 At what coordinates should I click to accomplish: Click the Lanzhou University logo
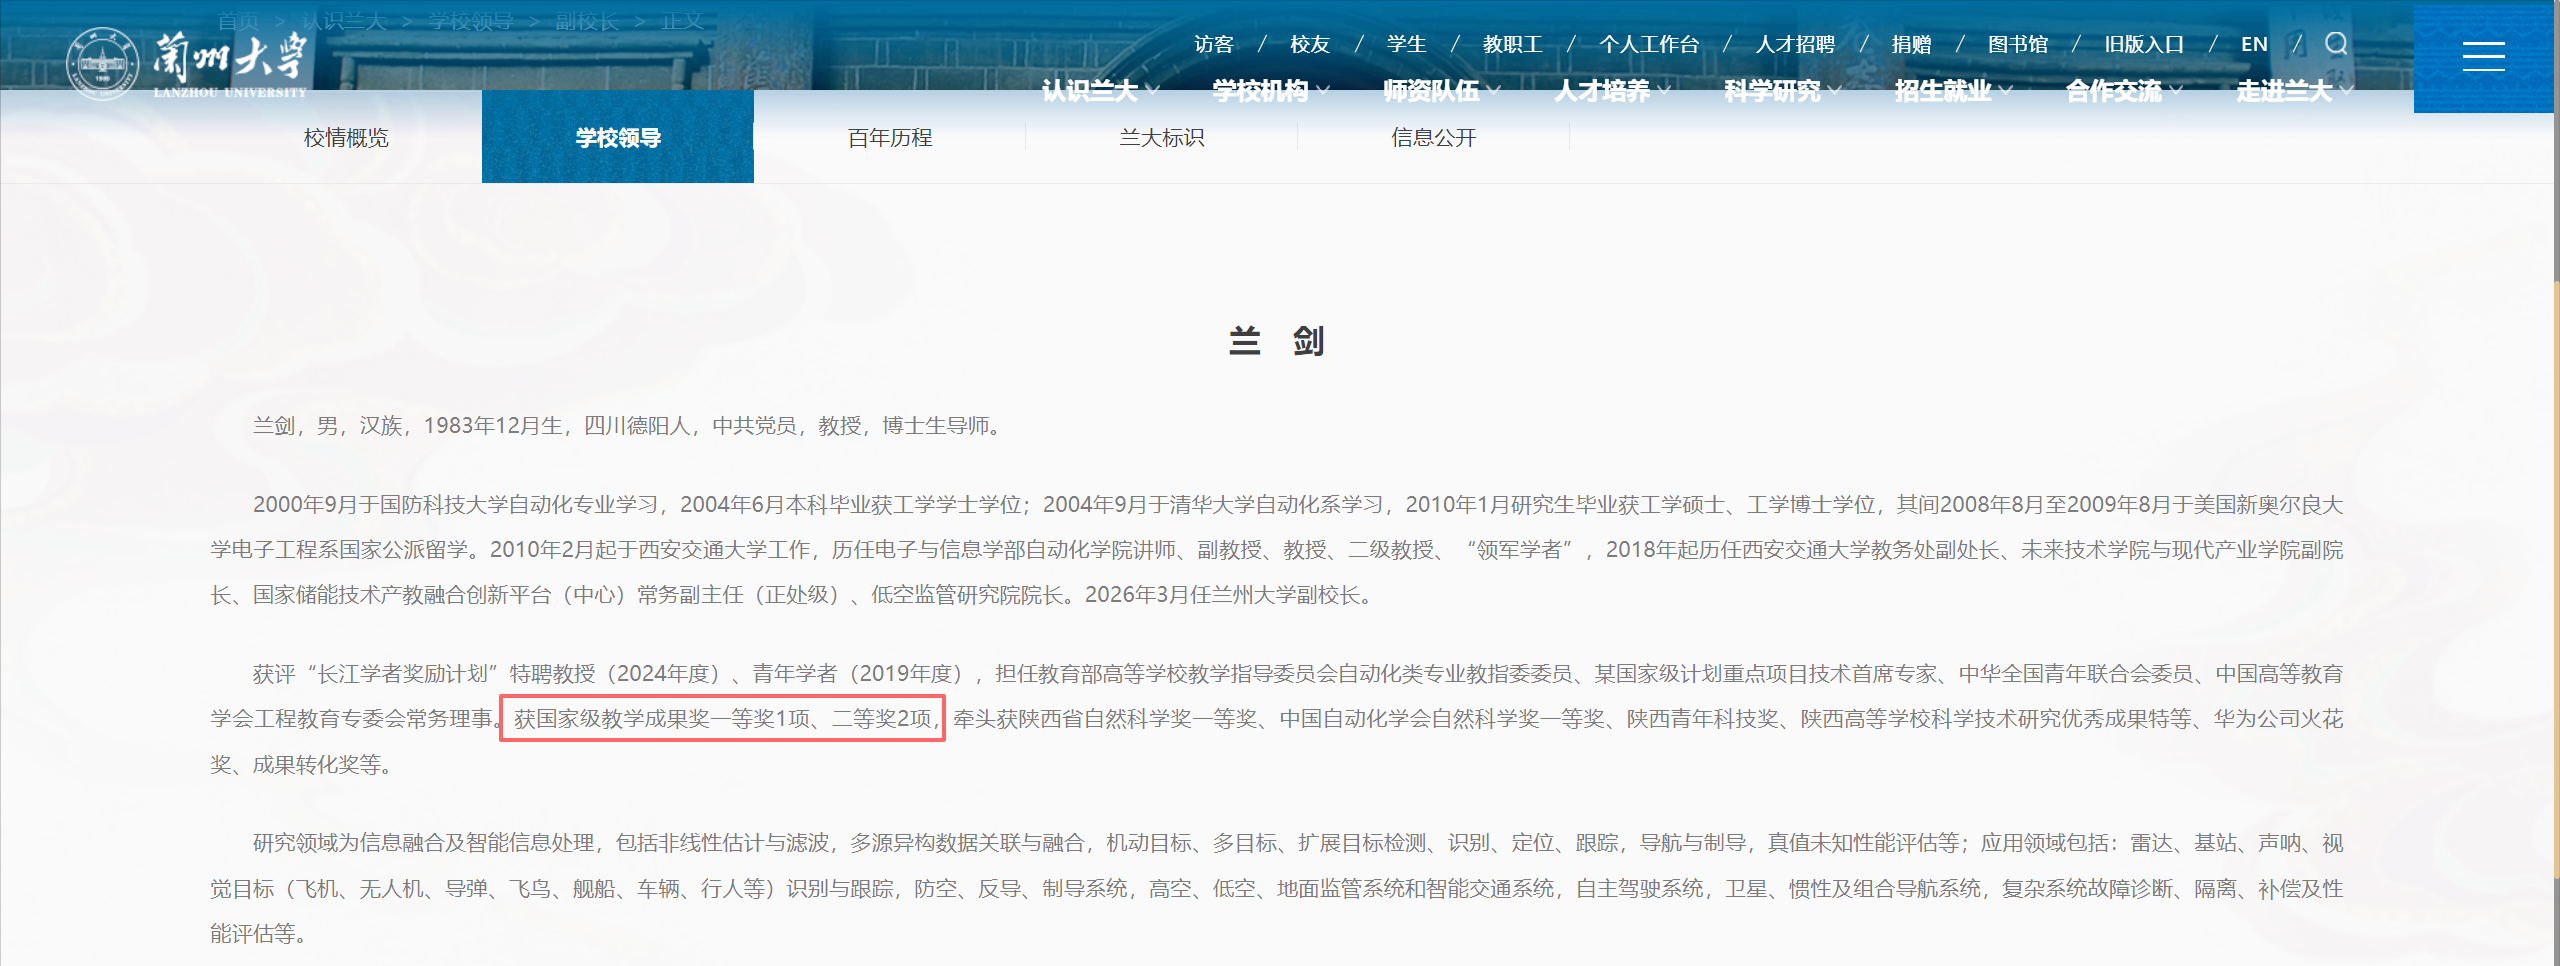click(x=187, y=63)
